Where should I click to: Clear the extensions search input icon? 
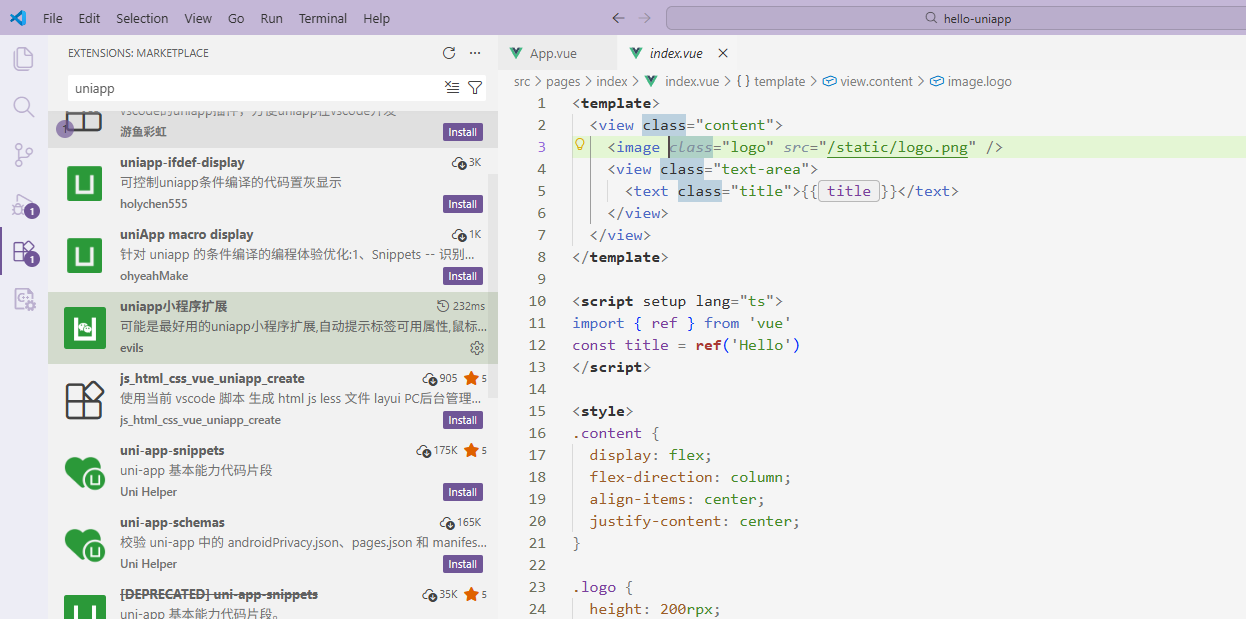451,88
